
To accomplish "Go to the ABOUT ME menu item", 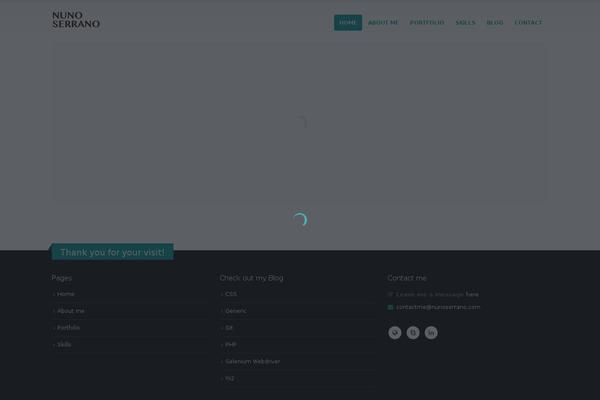I will [x=383, y=23].
